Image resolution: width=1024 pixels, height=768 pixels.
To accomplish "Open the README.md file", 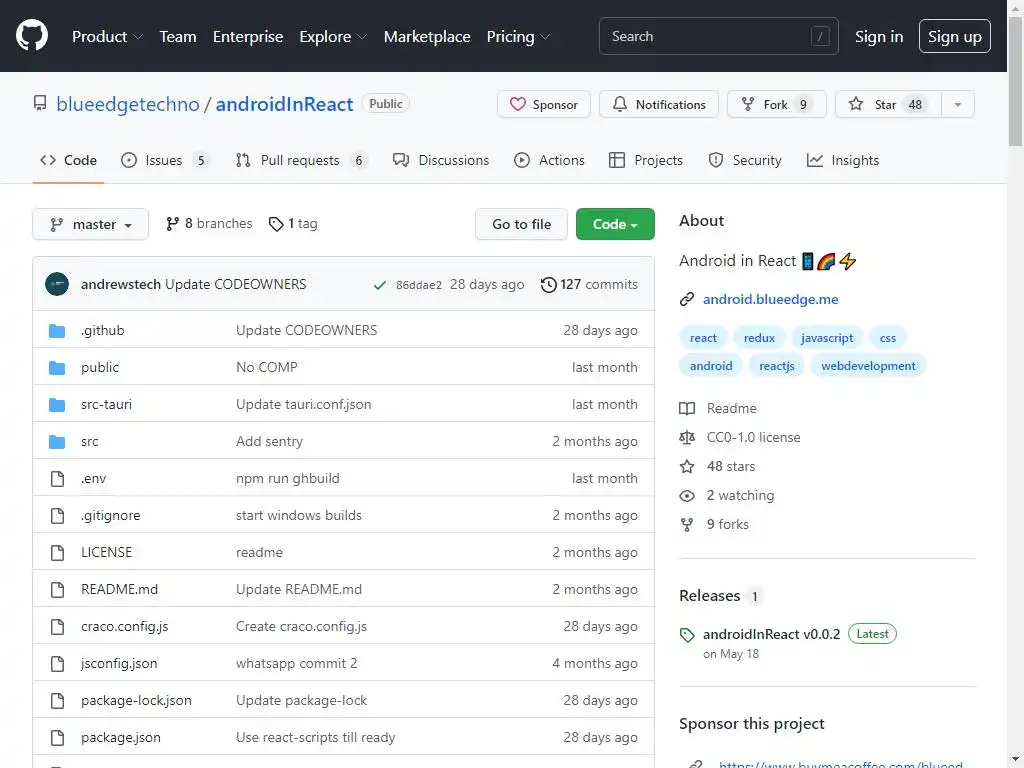I will [x=120, y=590].
